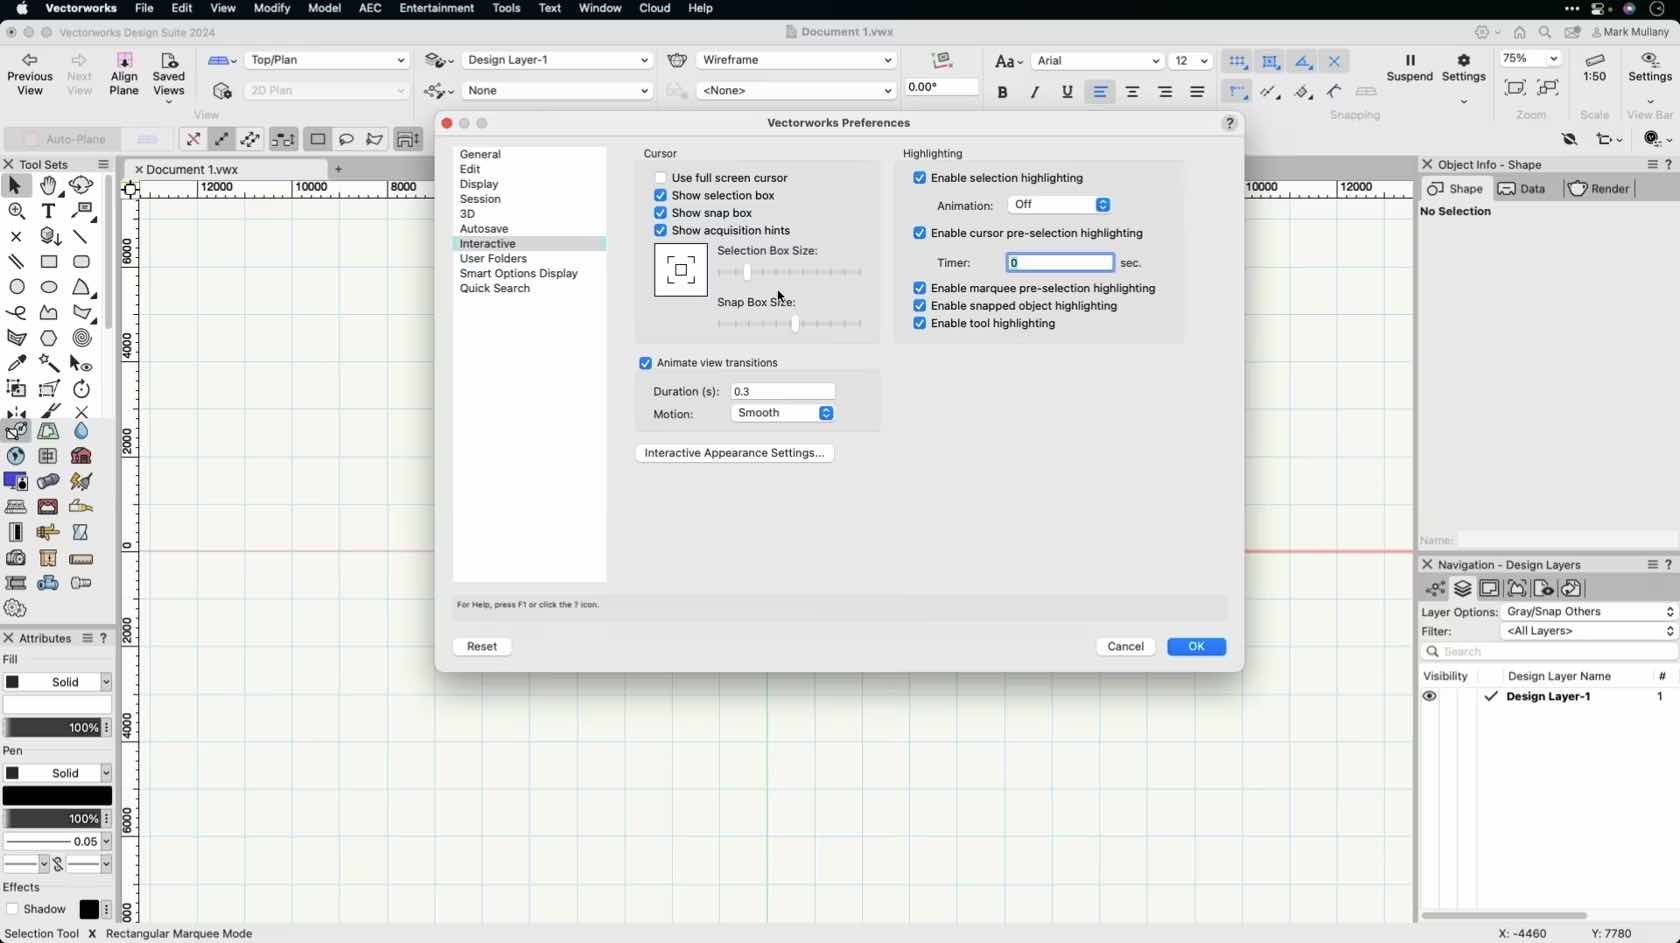
Task: Open Layer Options Gray/Snap Others dropdown
Action: pos(1589,612)
